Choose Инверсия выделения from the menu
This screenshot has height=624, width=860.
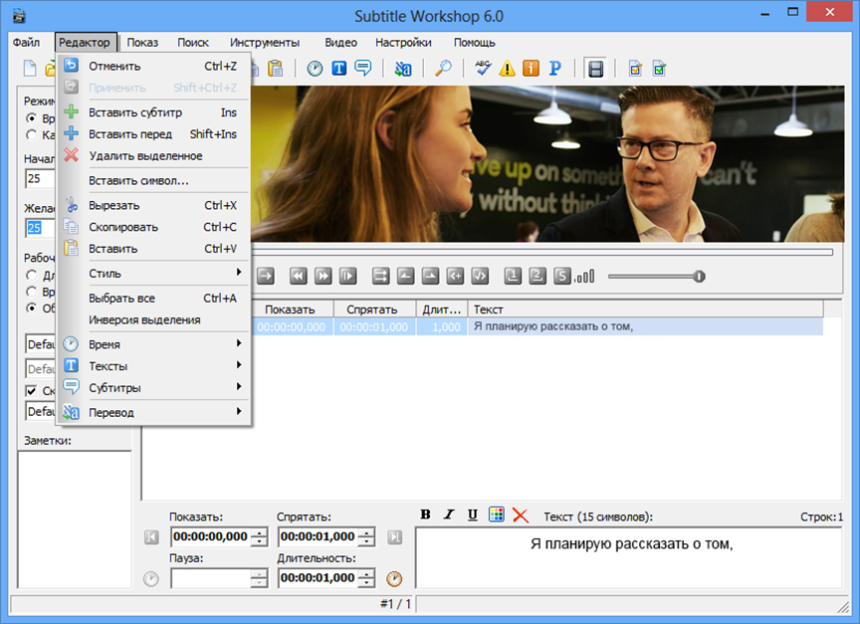[155, 320]
